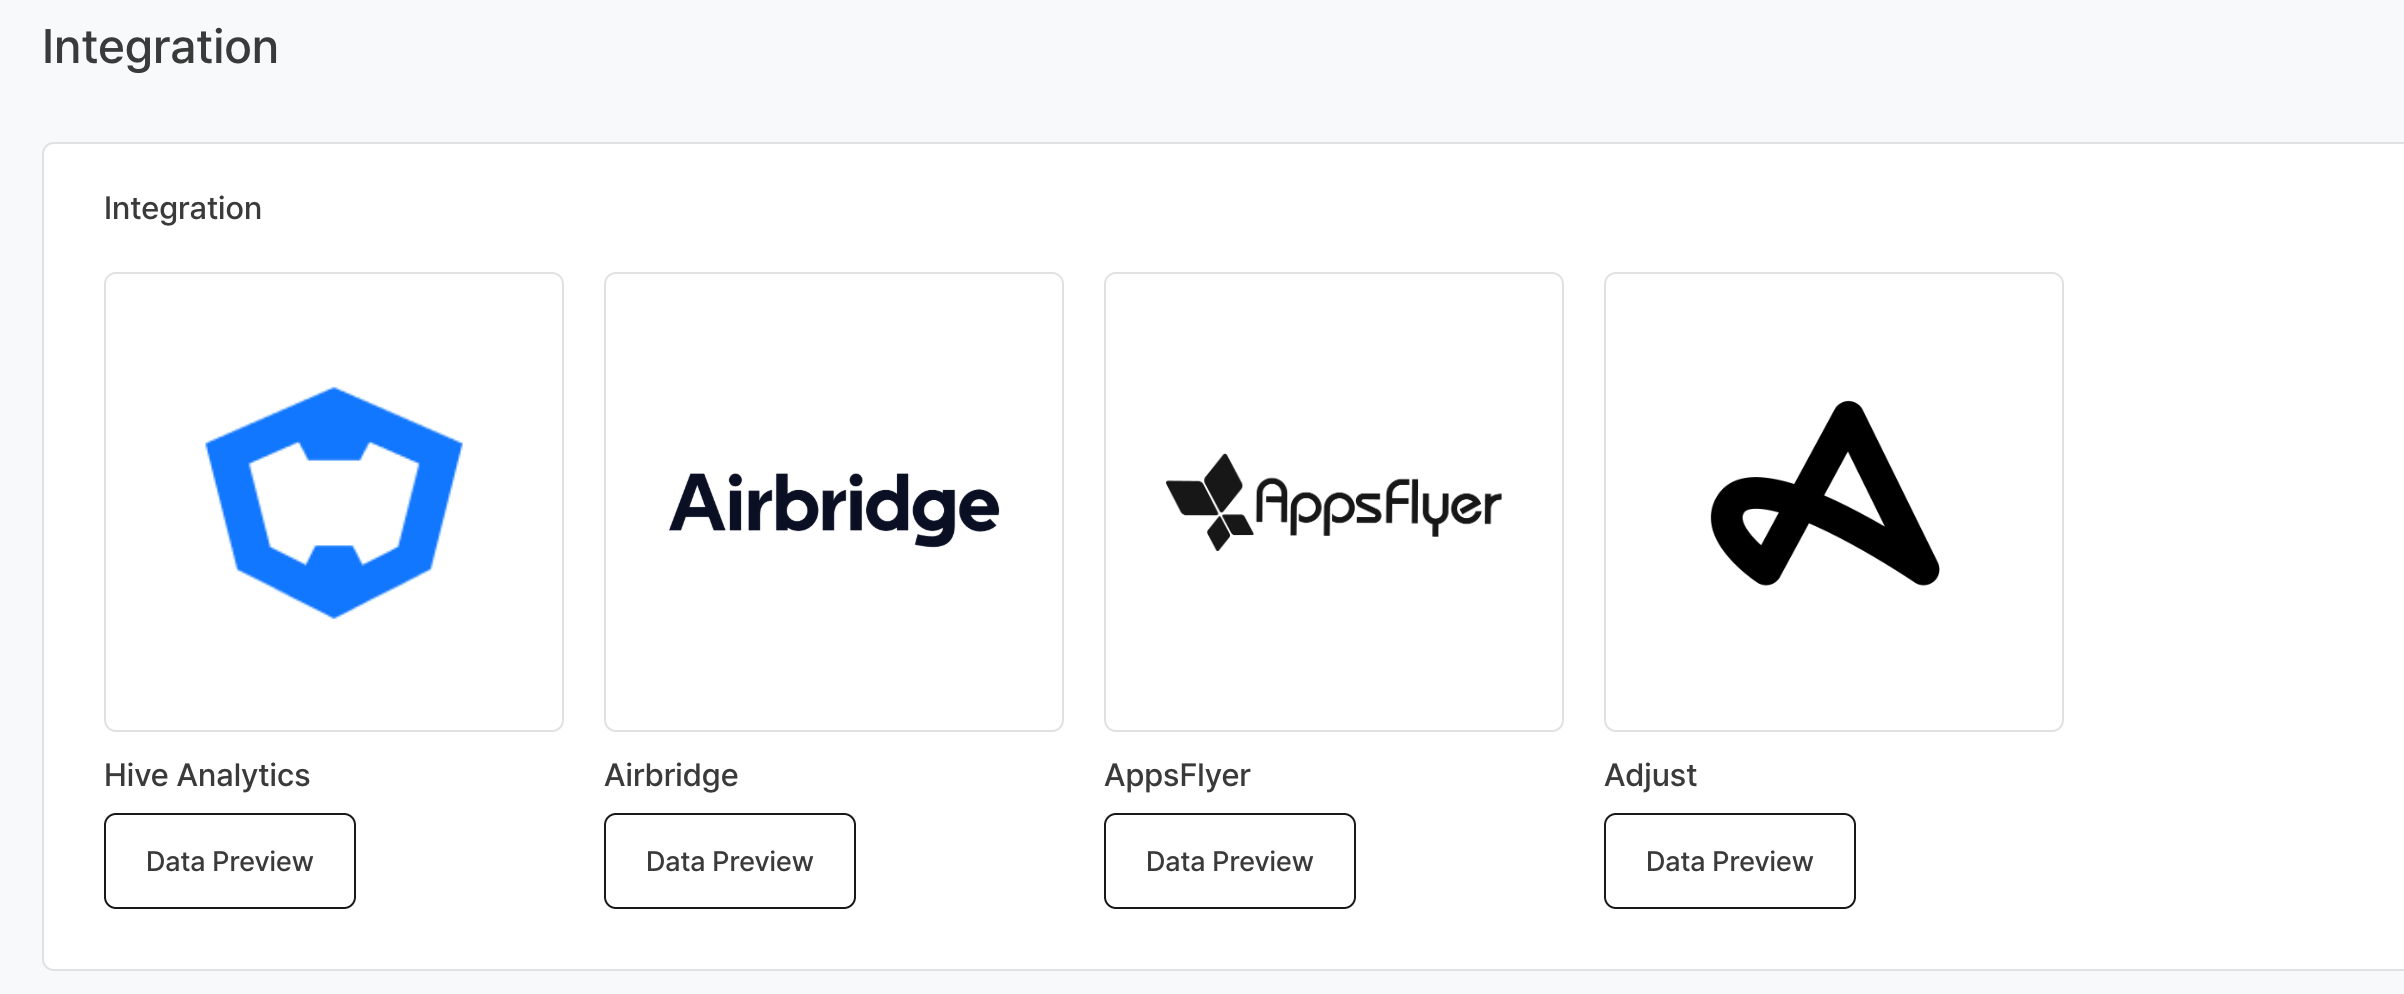The height and width of the screenshot is (994, 2404).
Task: Click the AppsFlyer wordmark text in logo
Action: (1378, 505)
